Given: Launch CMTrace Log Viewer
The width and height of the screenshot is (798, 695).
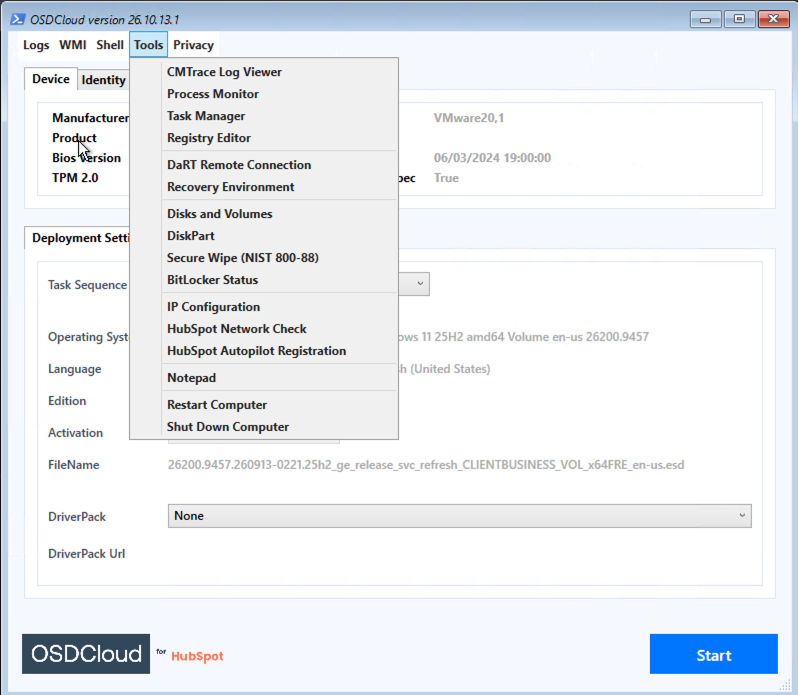Looking at the screenshot, I should tap(279, 72).
